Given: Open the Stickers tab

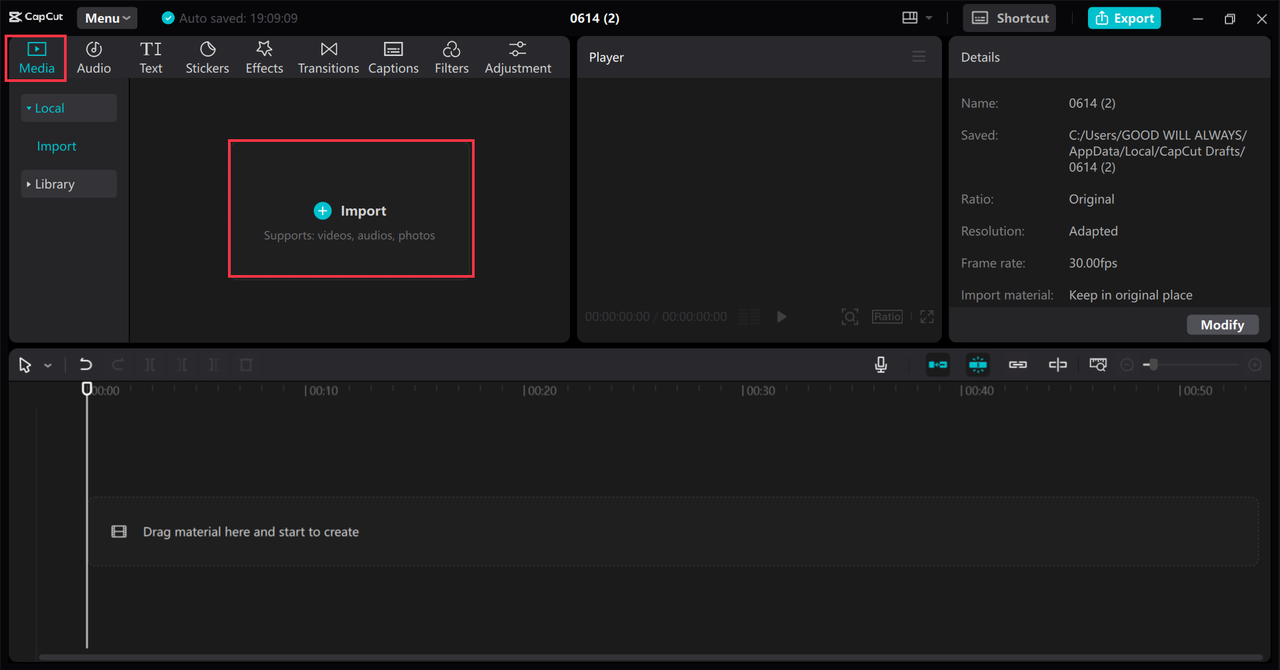Looking at the screenshot, I should 207,58.
